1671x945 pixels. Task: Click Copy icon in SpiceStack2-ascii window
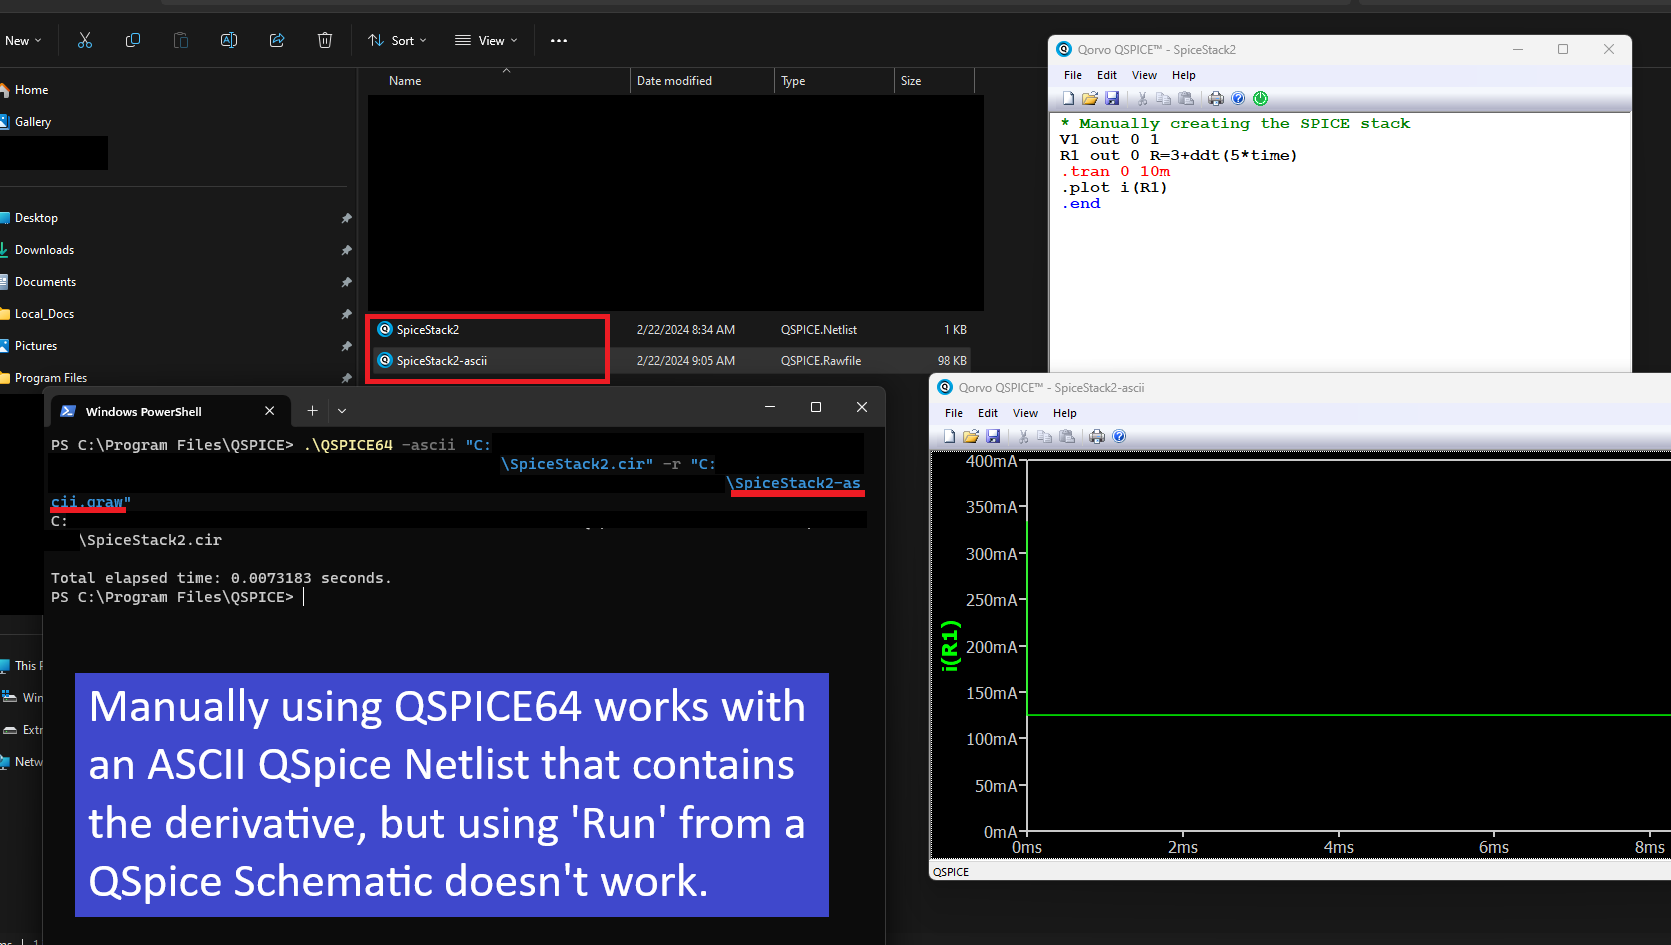(x=1044, y=436)
